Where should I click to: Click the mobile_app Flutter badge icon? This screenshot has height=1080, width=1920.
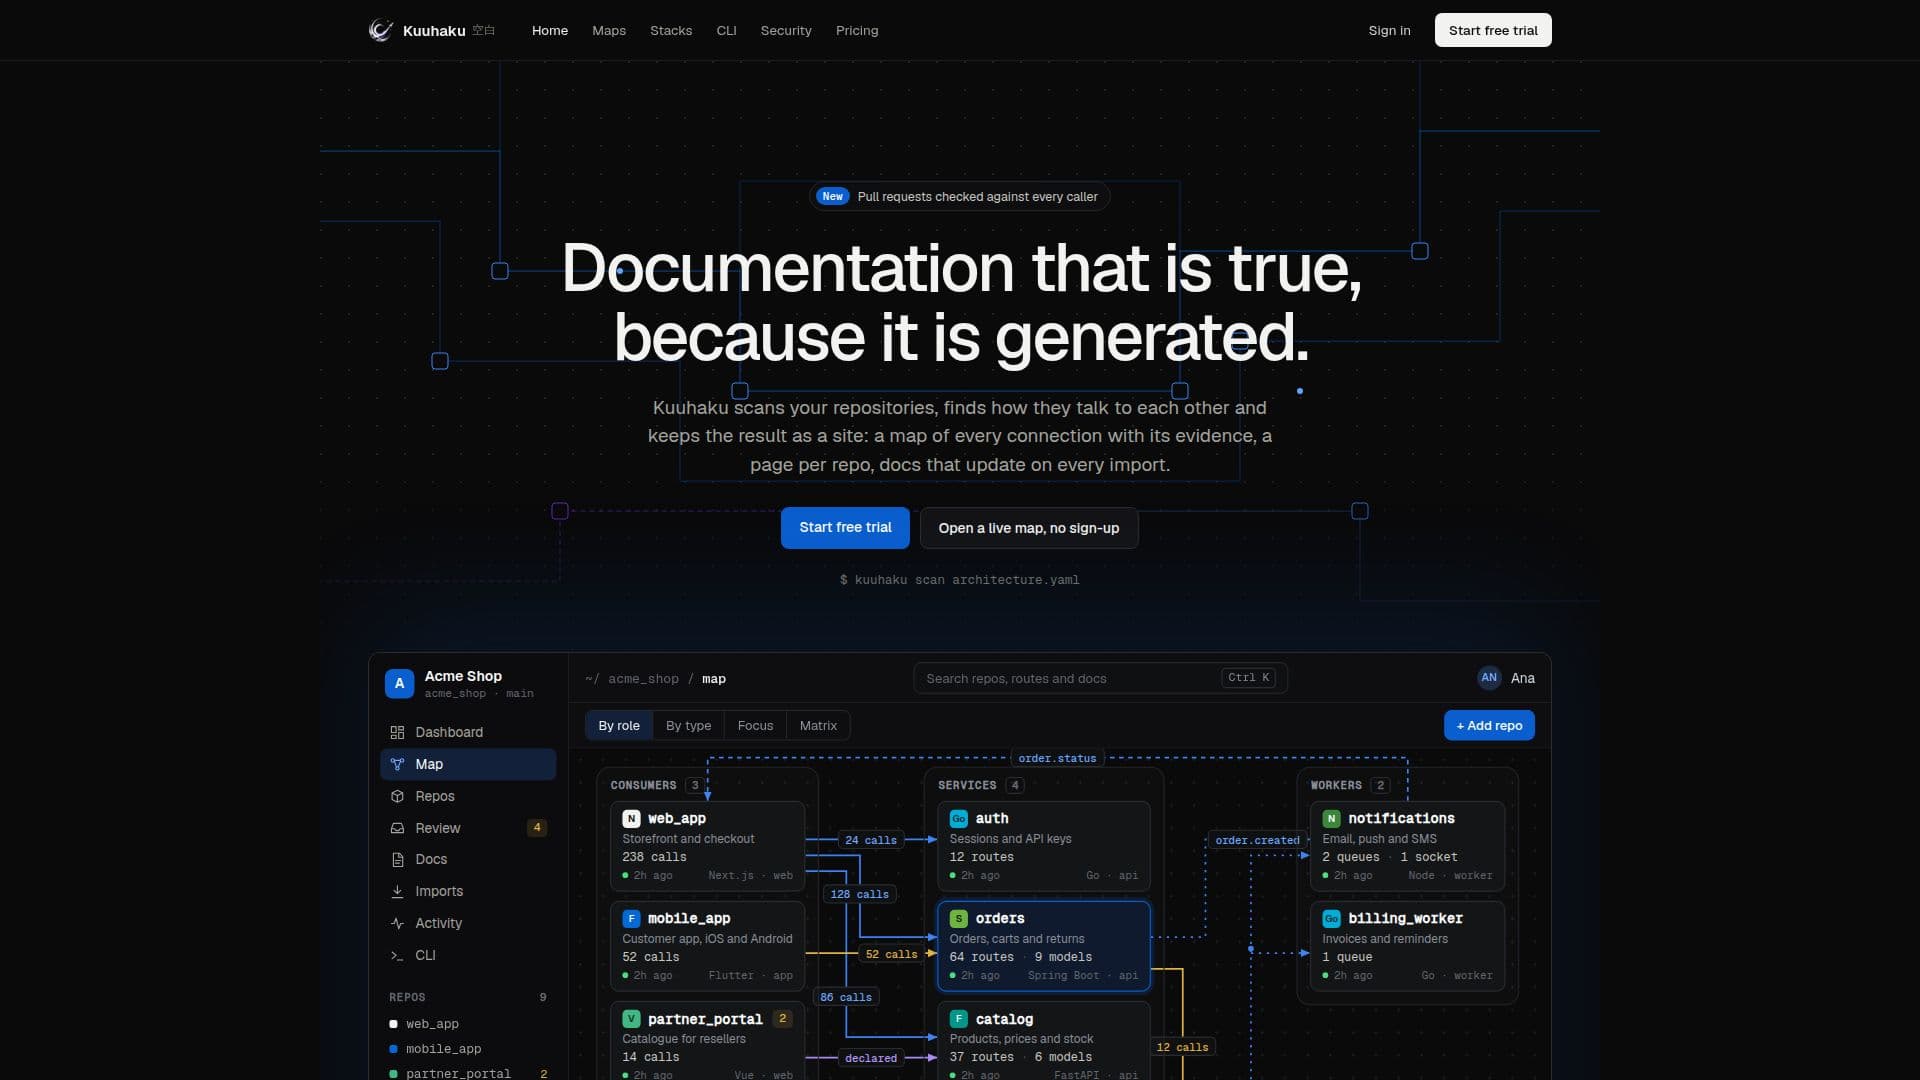pyautogui.click(x=631, y=918)
